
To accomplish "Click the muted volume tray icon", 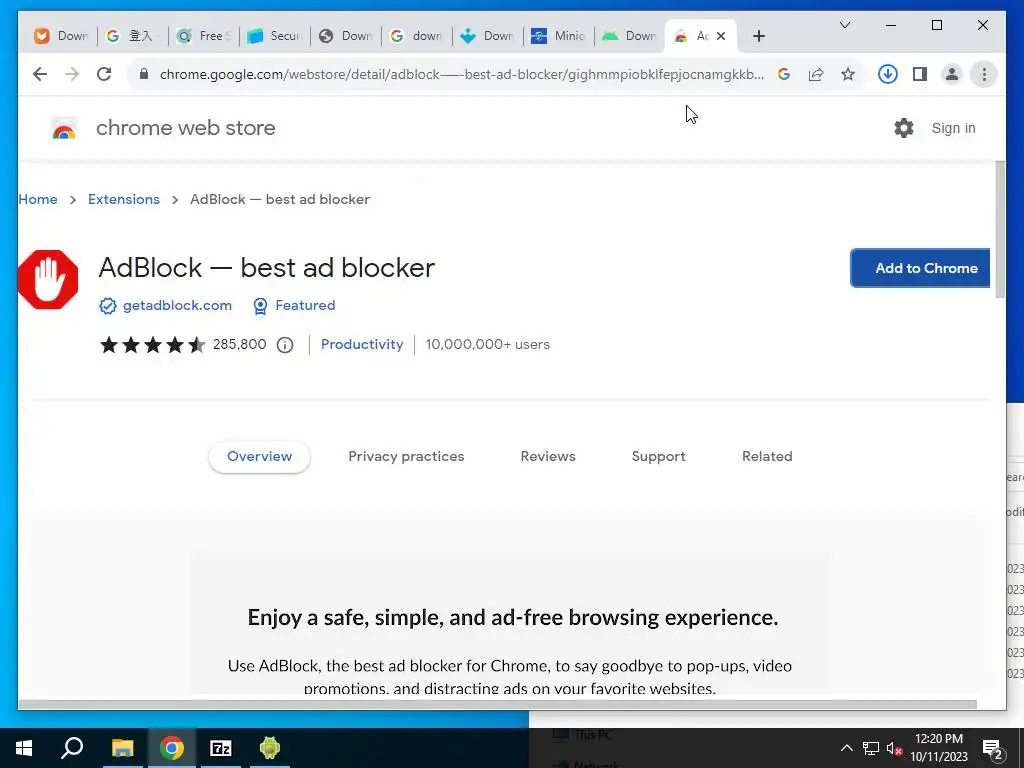I will (x=894, y=748).
